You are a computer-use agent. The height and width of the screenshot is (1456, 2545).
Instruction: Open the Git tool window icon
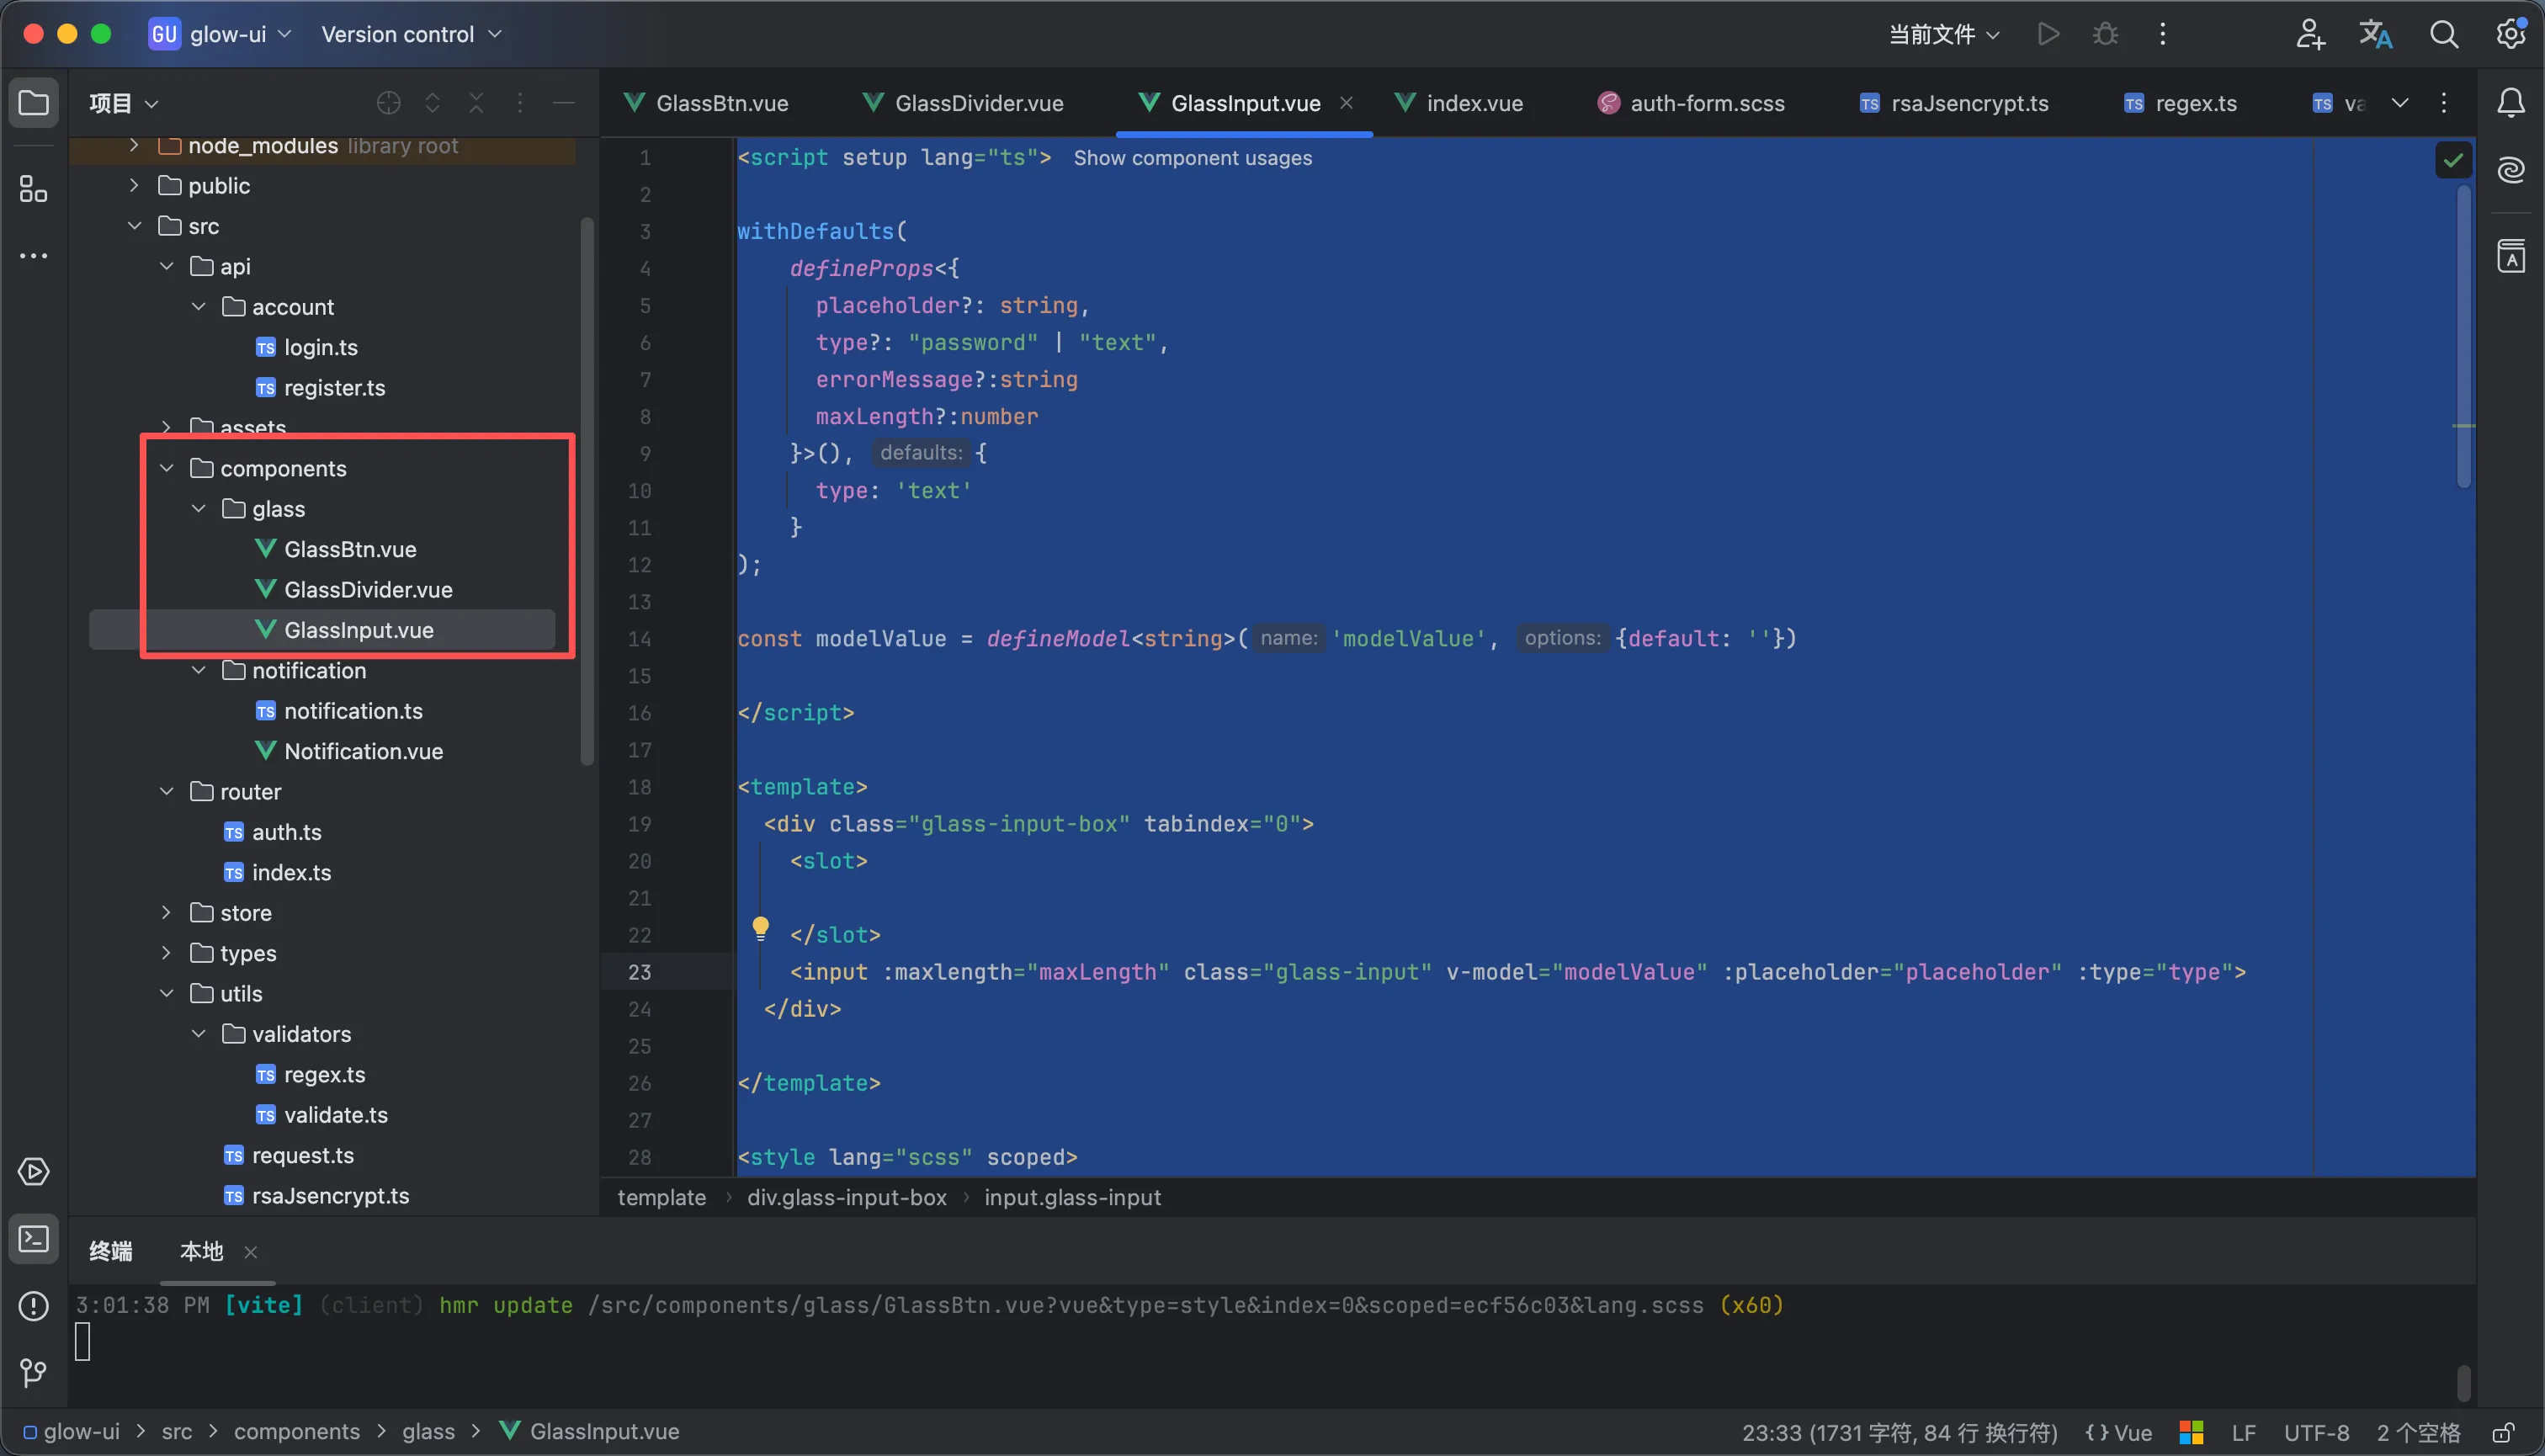tap(34, 1372)
